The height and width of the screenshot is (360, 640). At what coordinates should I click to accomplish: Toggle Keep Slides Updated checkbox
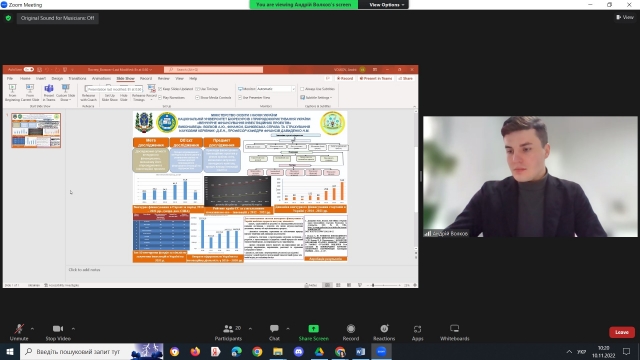pyautogui.click(x=160, y=89)
